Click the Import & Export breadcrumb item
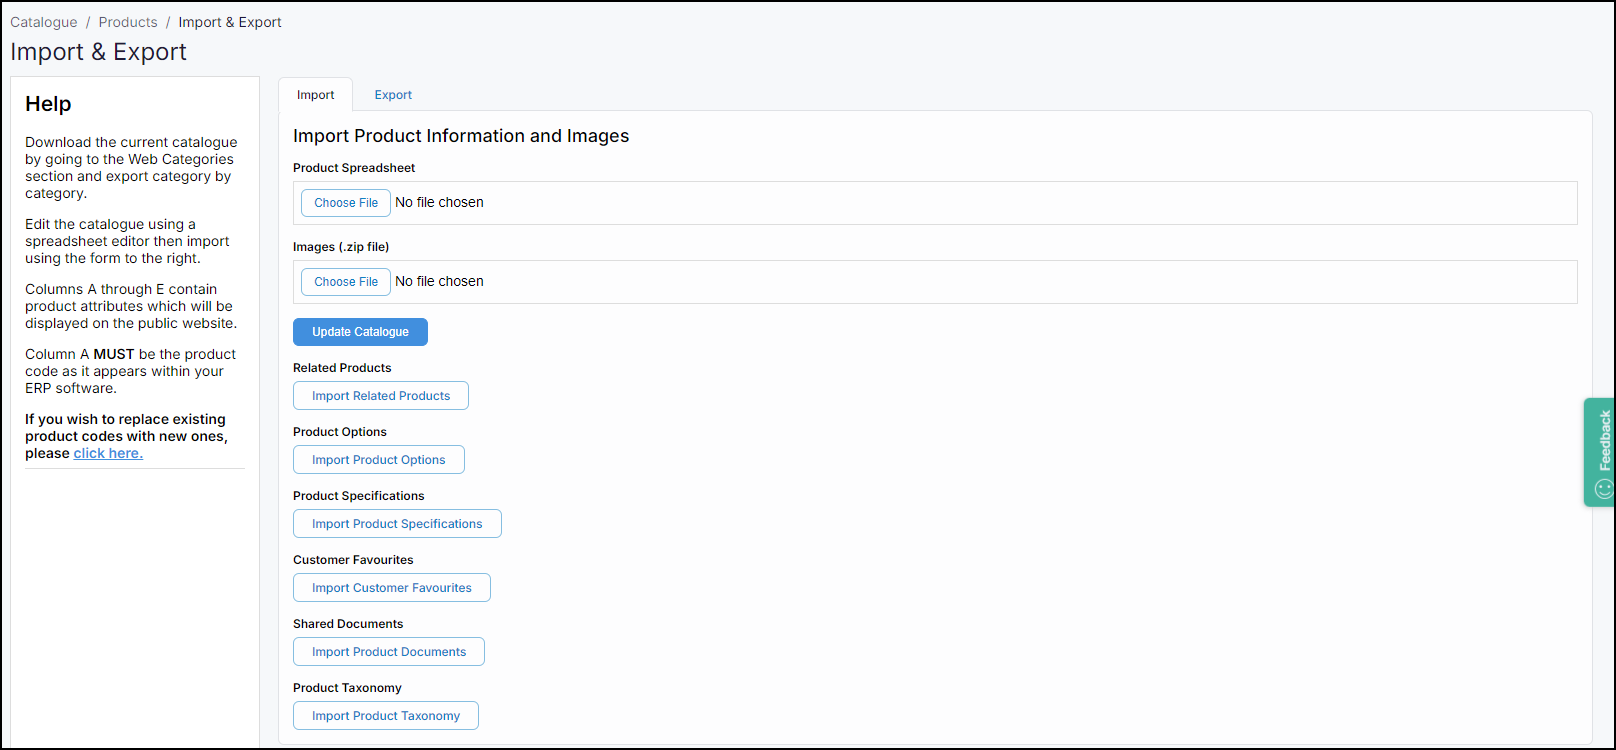Screen dimensions: 1616x750 click(x=230, y=22)
